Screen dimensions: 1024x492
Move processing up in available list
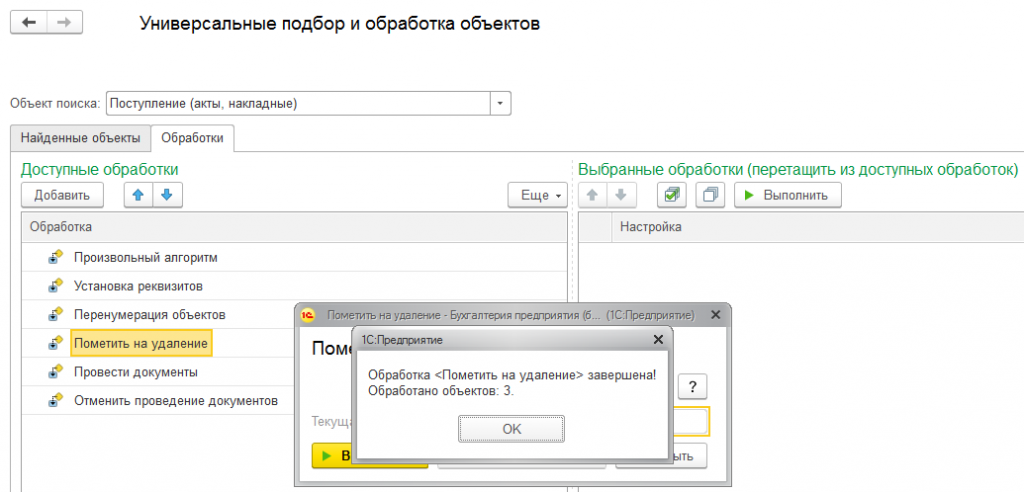tap(138, 195)
